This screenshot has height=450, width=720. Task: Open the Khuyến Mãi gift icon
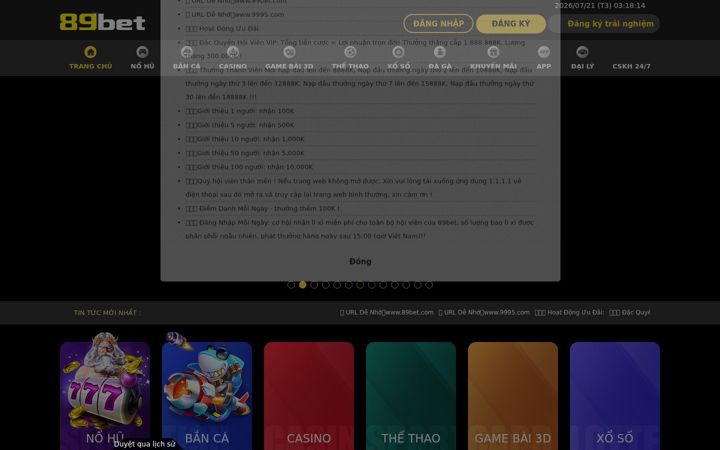tap(493, 52)
